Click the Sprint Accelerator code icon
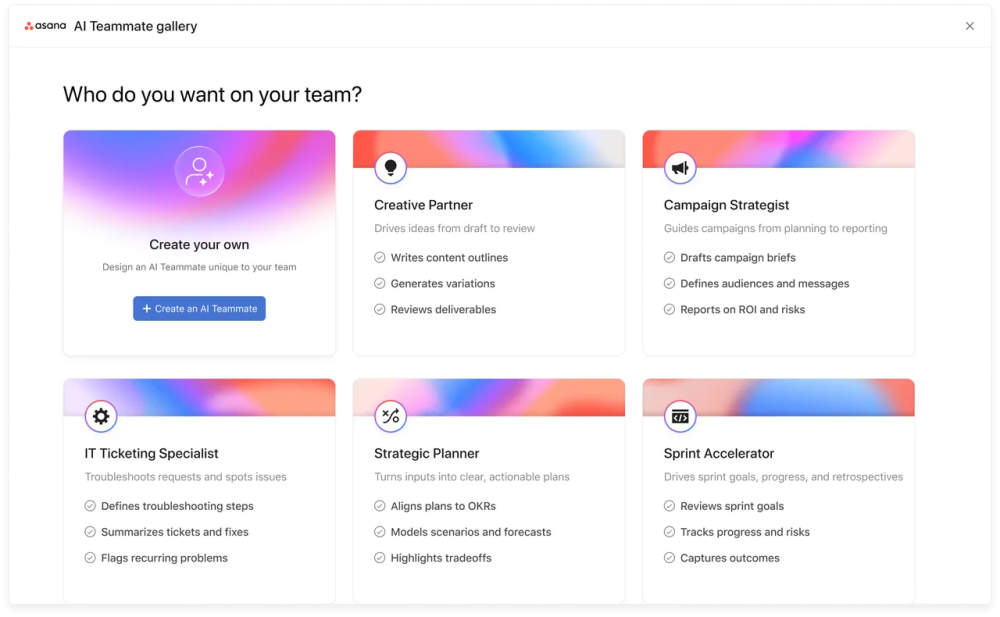Viewport: 1000px width, 617px height. coord(680,416)
